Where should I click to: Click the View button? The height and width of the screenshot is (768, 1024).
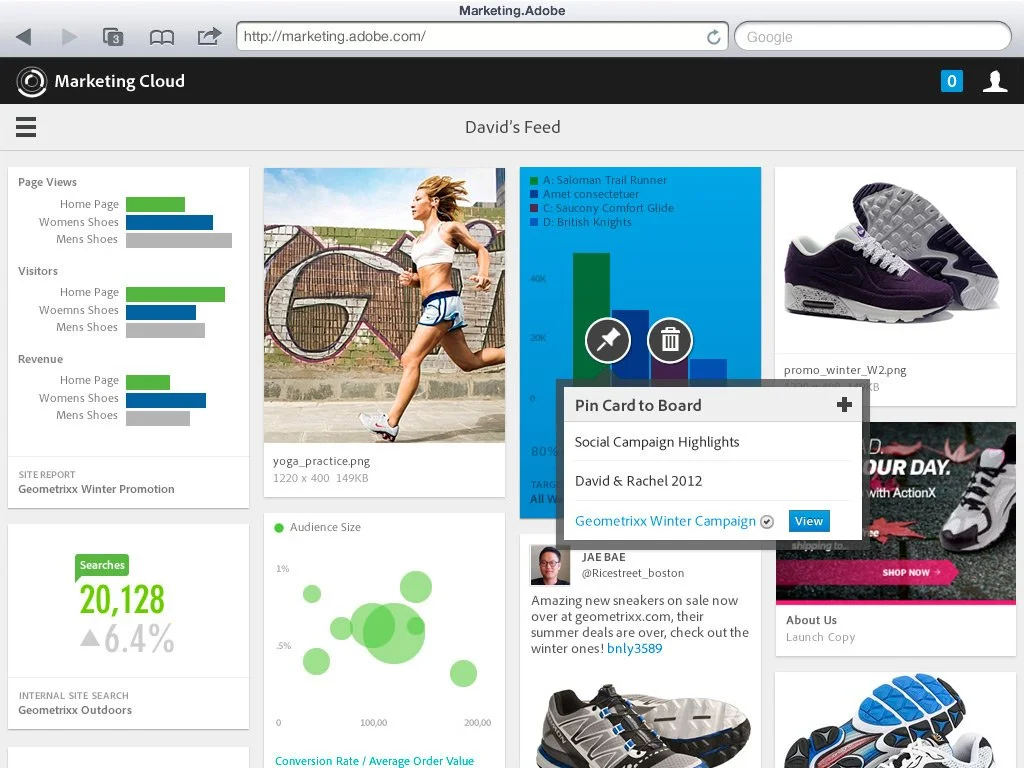(809, 521)
